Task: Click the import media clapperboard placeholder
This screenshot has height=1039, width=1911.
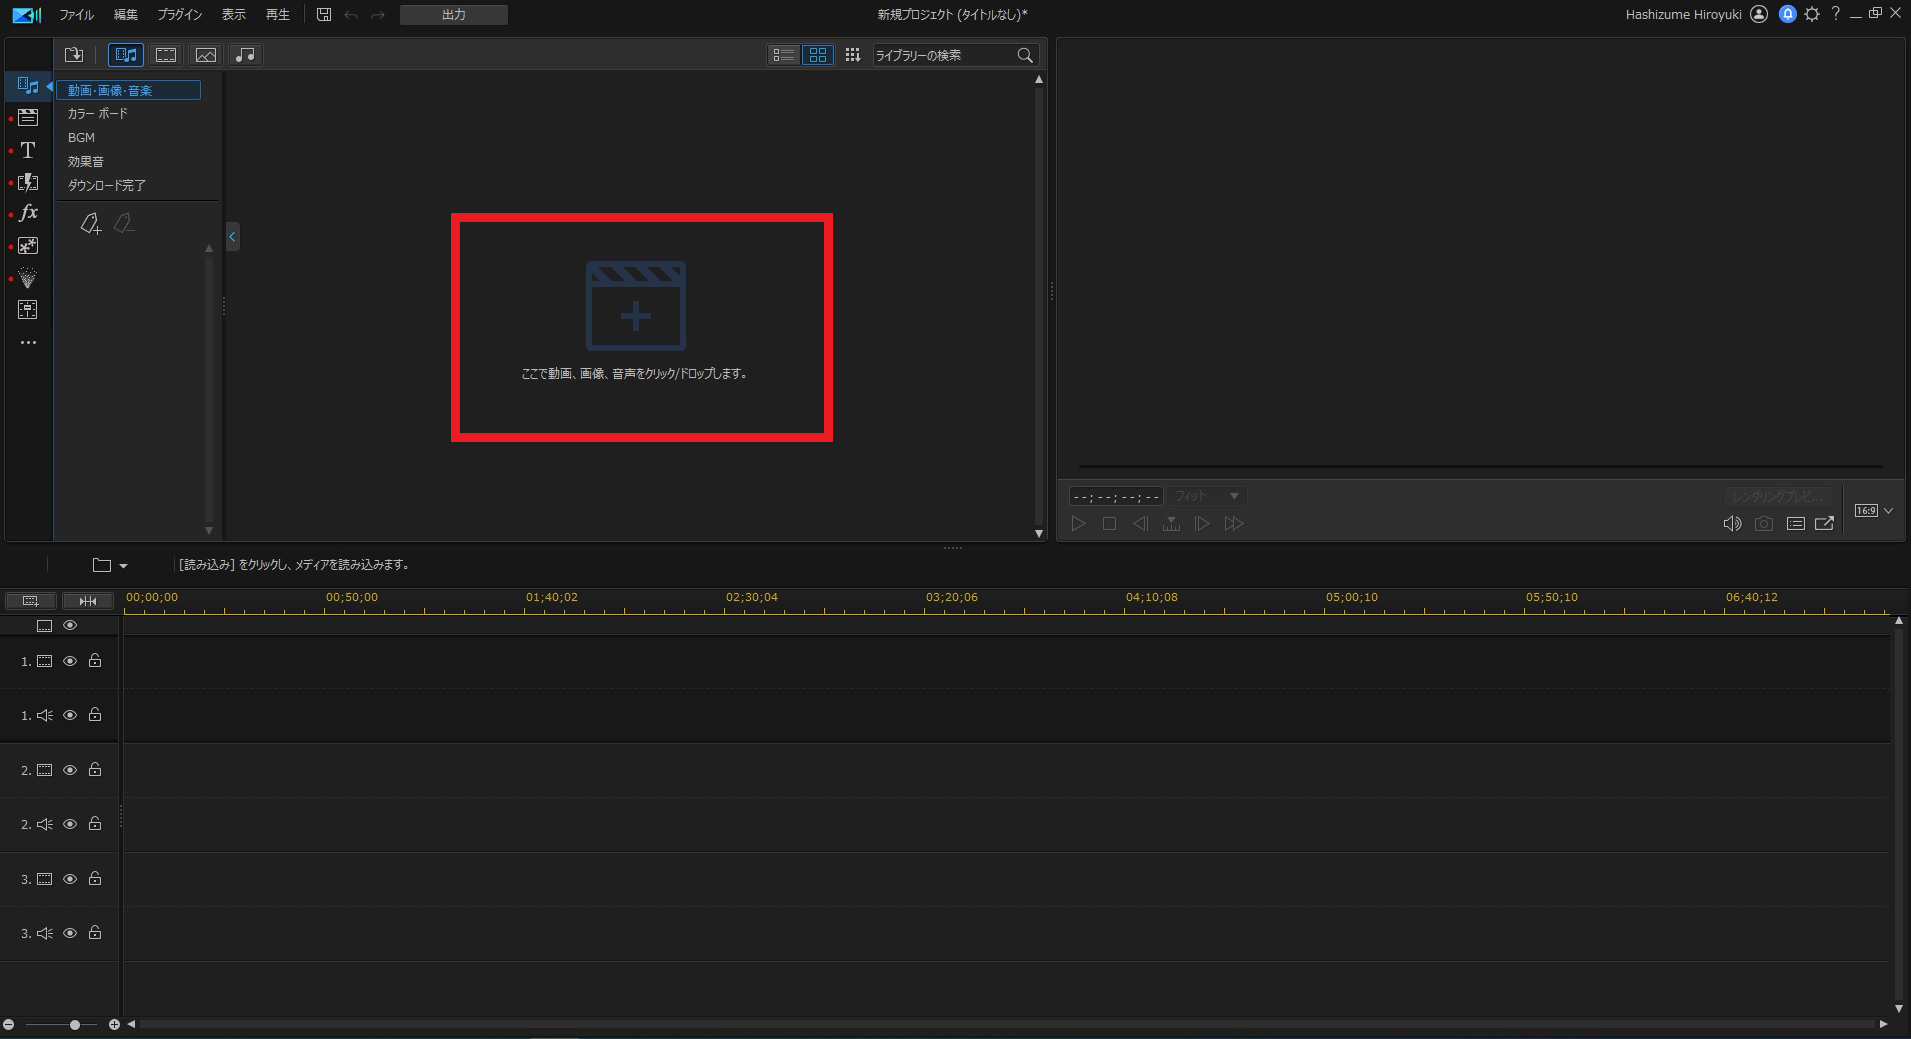Action: point(636,306)
